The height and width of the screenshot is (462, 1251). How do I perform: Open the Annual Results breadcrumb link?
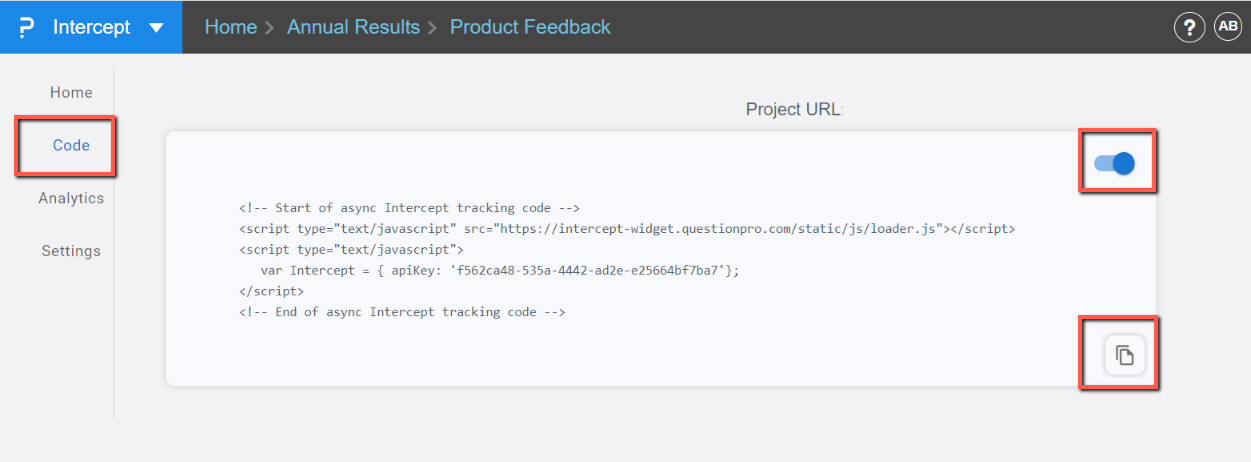tap(353, 27)
